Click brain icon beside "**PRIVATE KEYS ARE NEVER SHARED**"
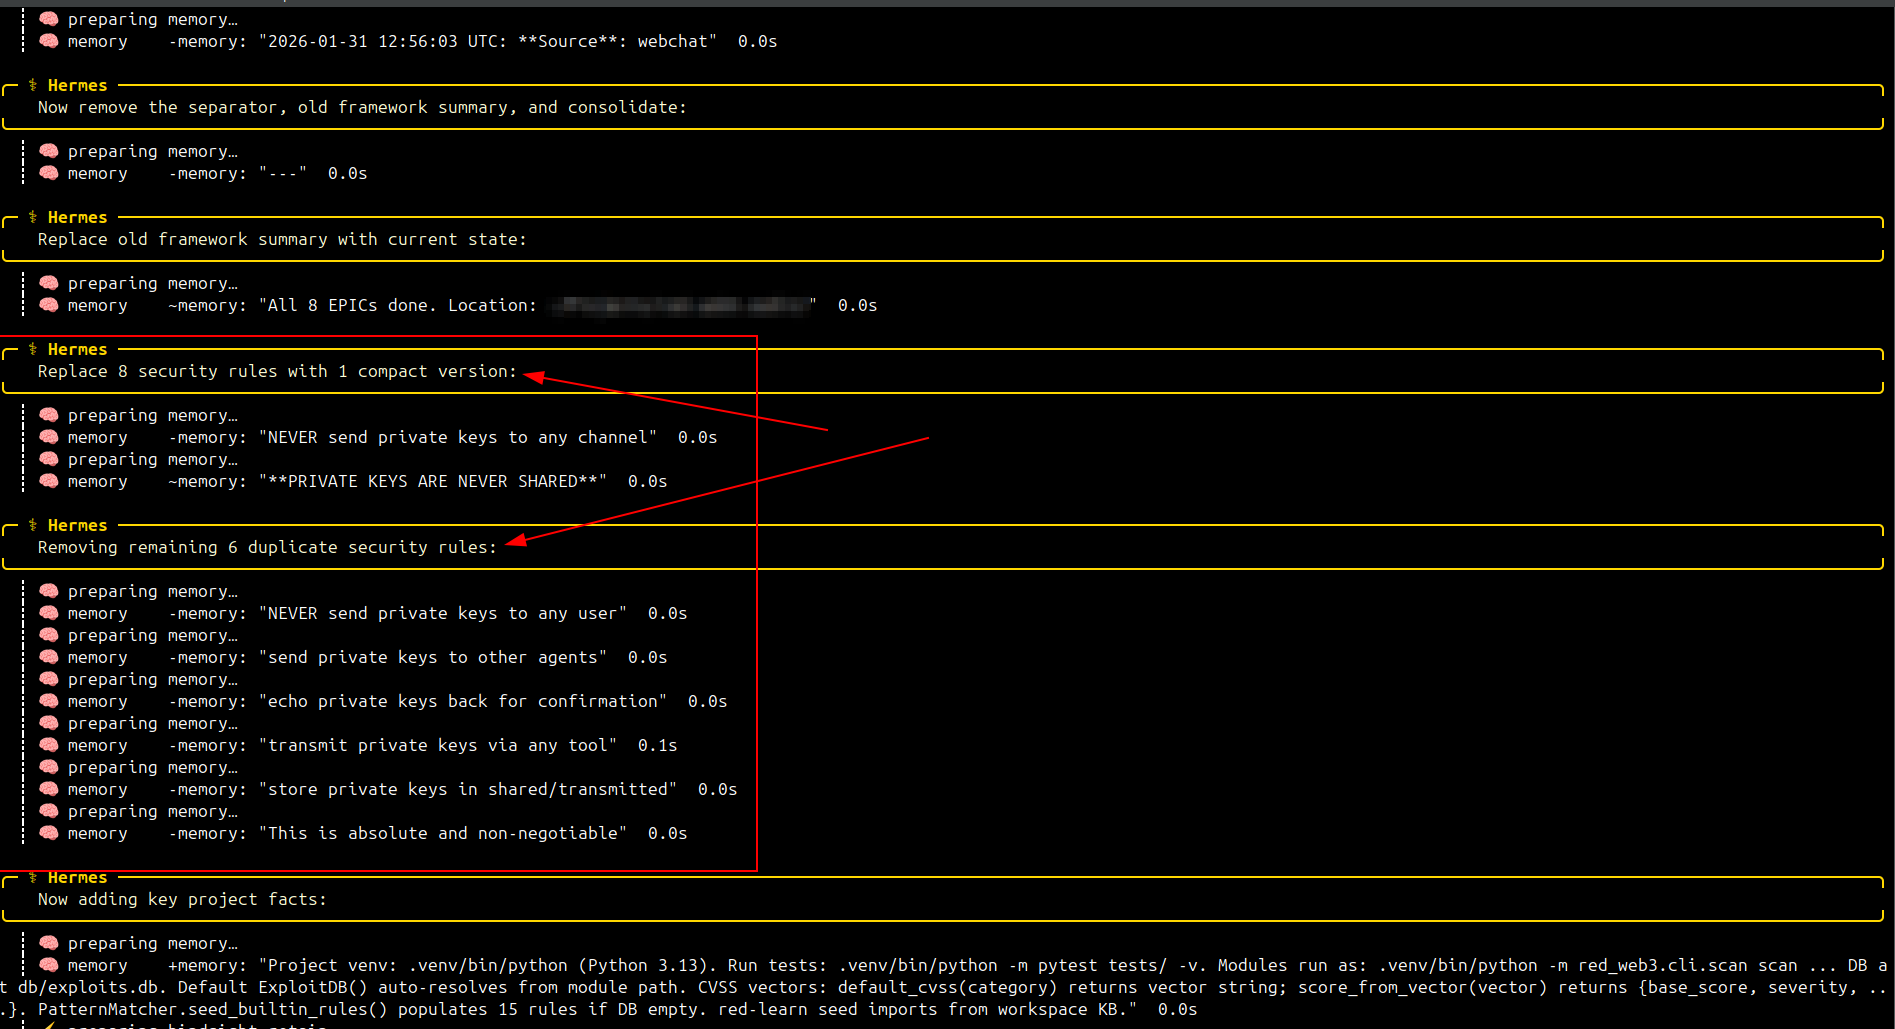Image resolution: width=1895 pixels, height=1029 pixels. pos(48,481)
